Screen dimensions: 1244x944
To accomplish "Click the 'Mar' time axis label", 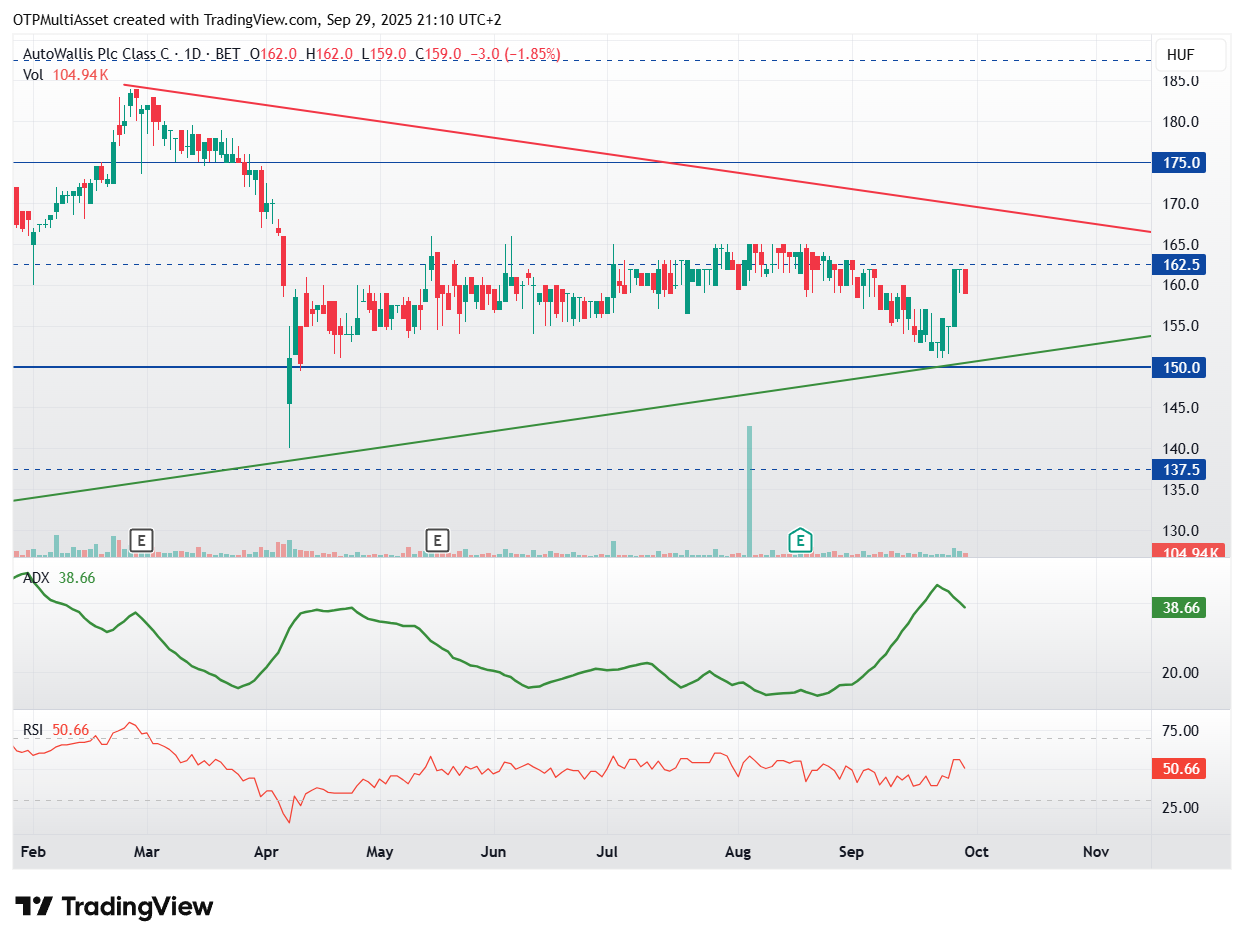I will [147, 852].
